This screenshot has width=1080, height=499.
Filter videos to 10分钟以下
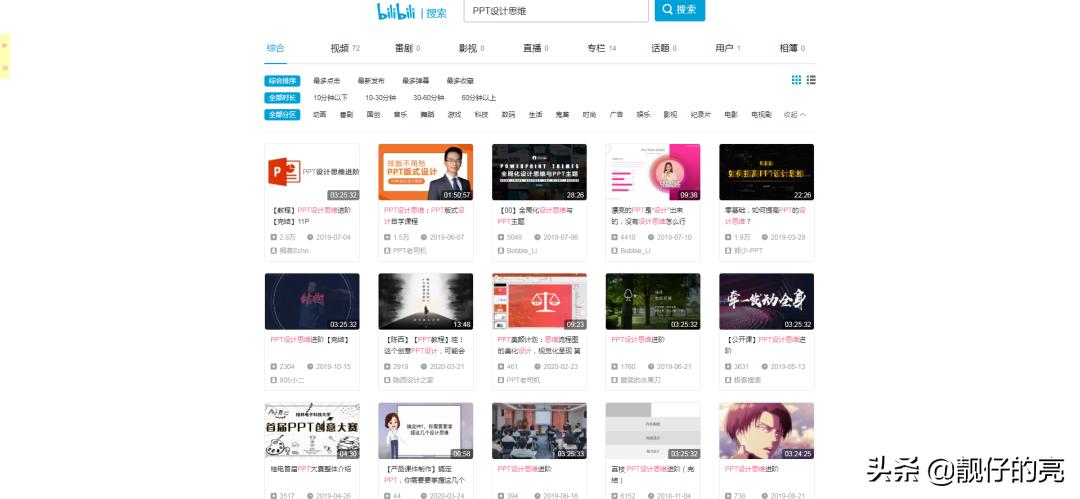tap(331, 98)
